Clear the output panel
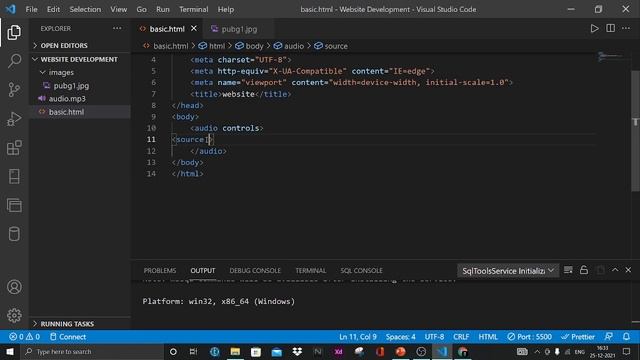The image size is (640, 360). point(568,270)
